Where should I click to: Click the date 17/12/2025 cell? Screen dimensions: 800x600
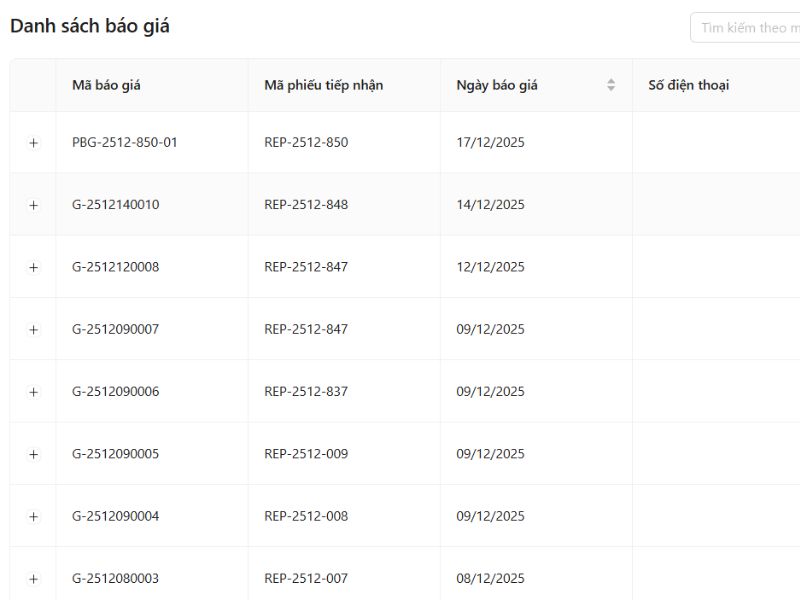(x=490, y=142)
